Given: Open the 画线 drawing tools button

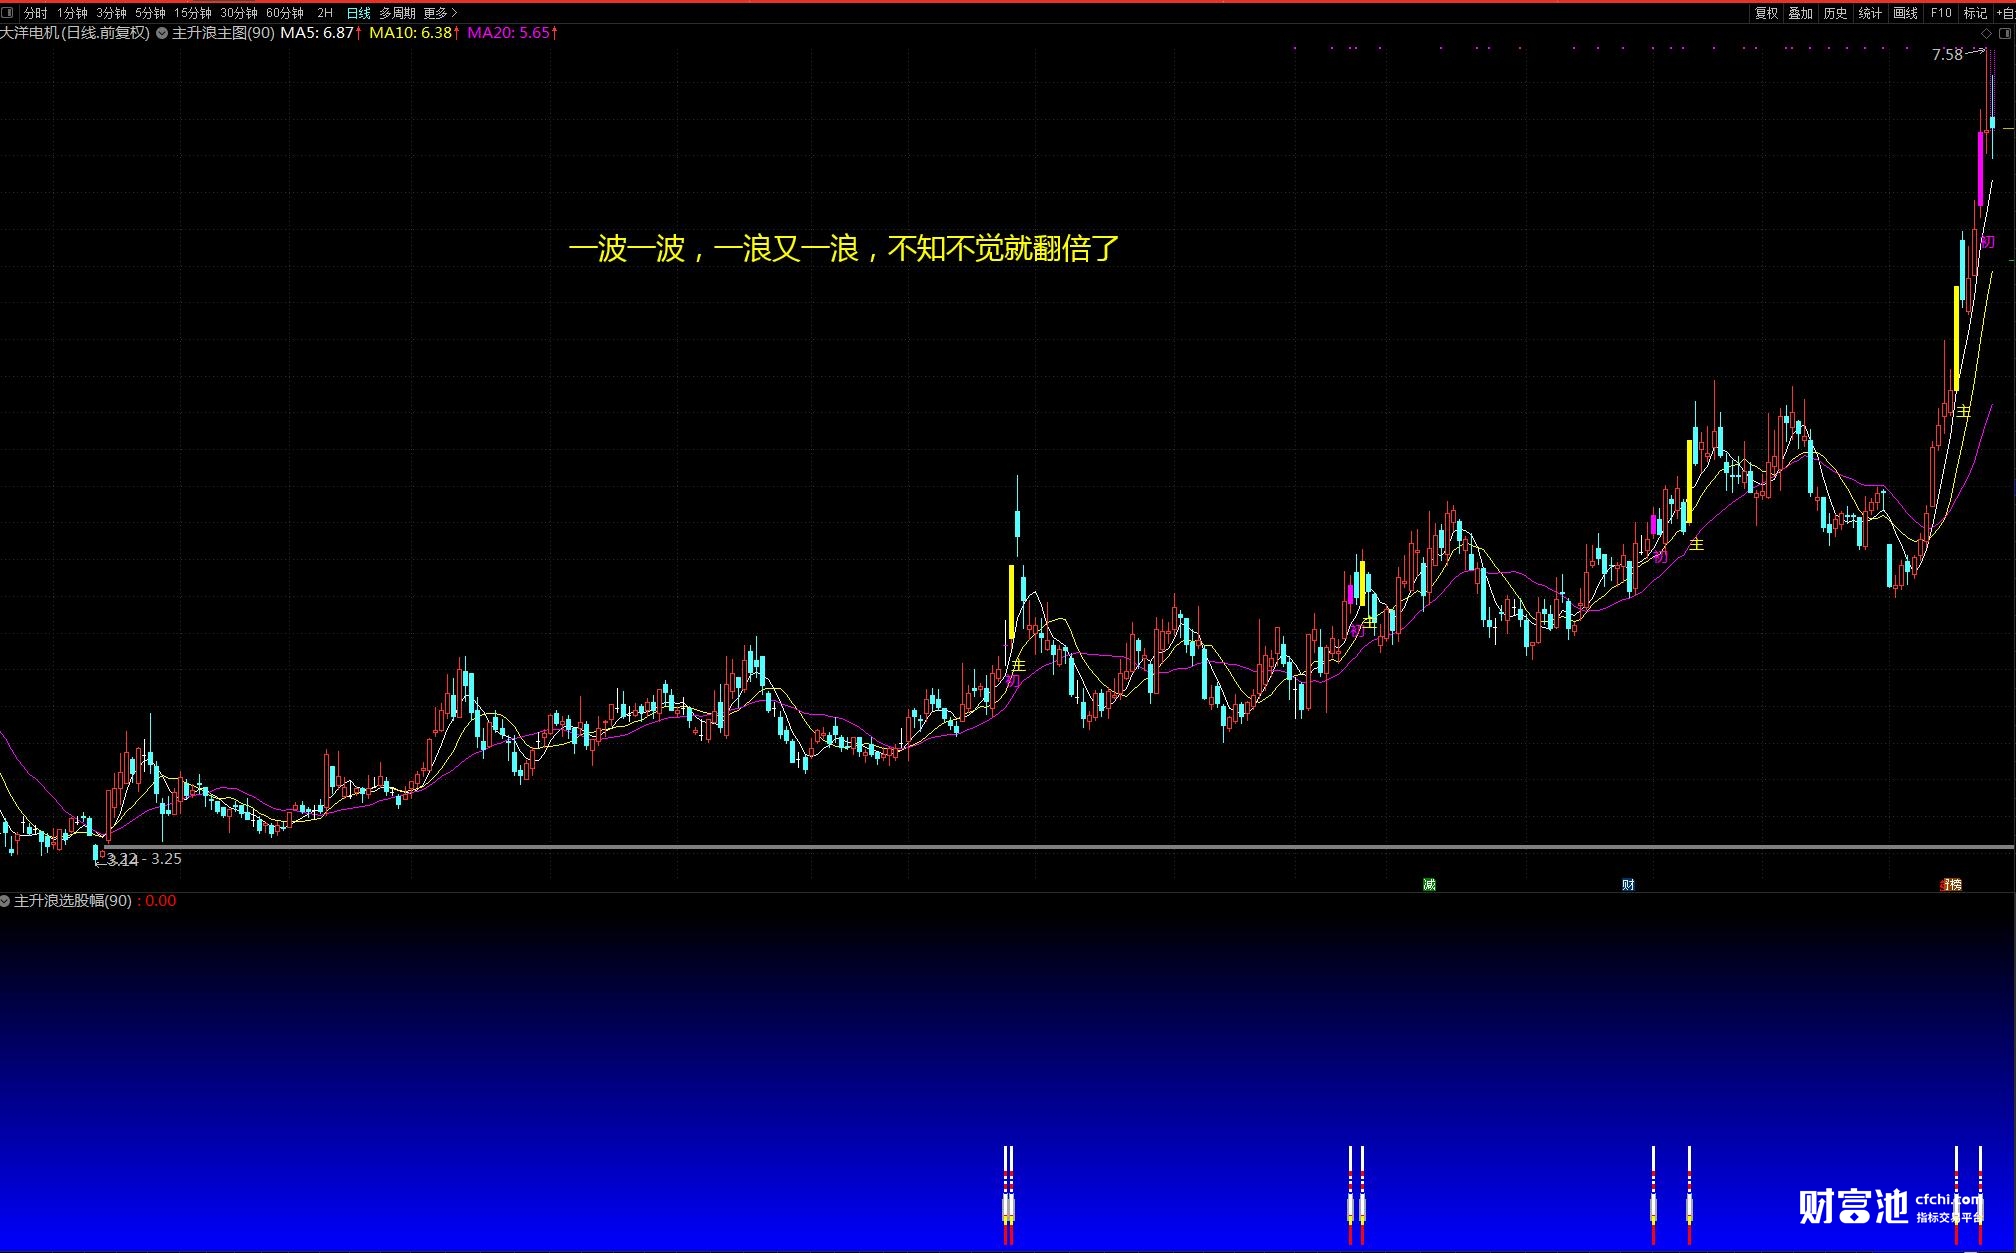Looking at the screenshot, I should click(1905, 13).
